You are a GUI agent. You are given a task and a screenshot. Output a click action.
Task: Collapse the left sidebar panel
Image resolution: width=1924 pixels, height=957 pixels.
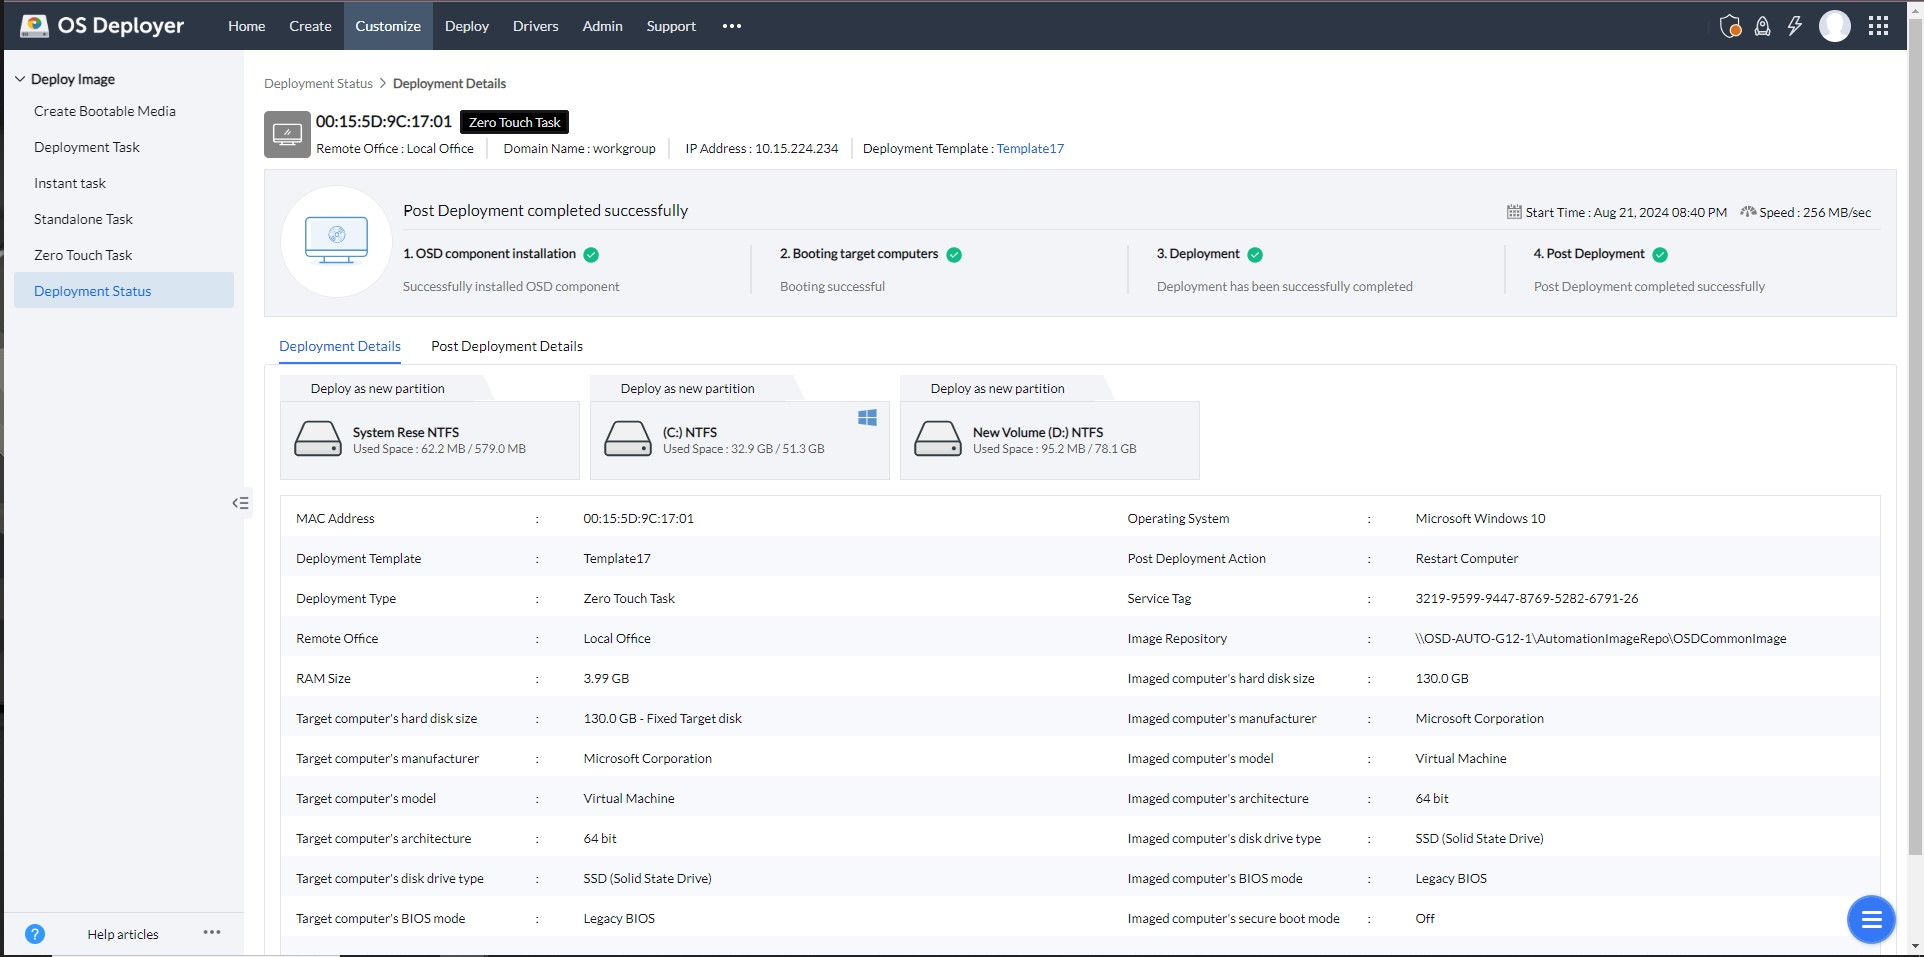pos(241,503)
